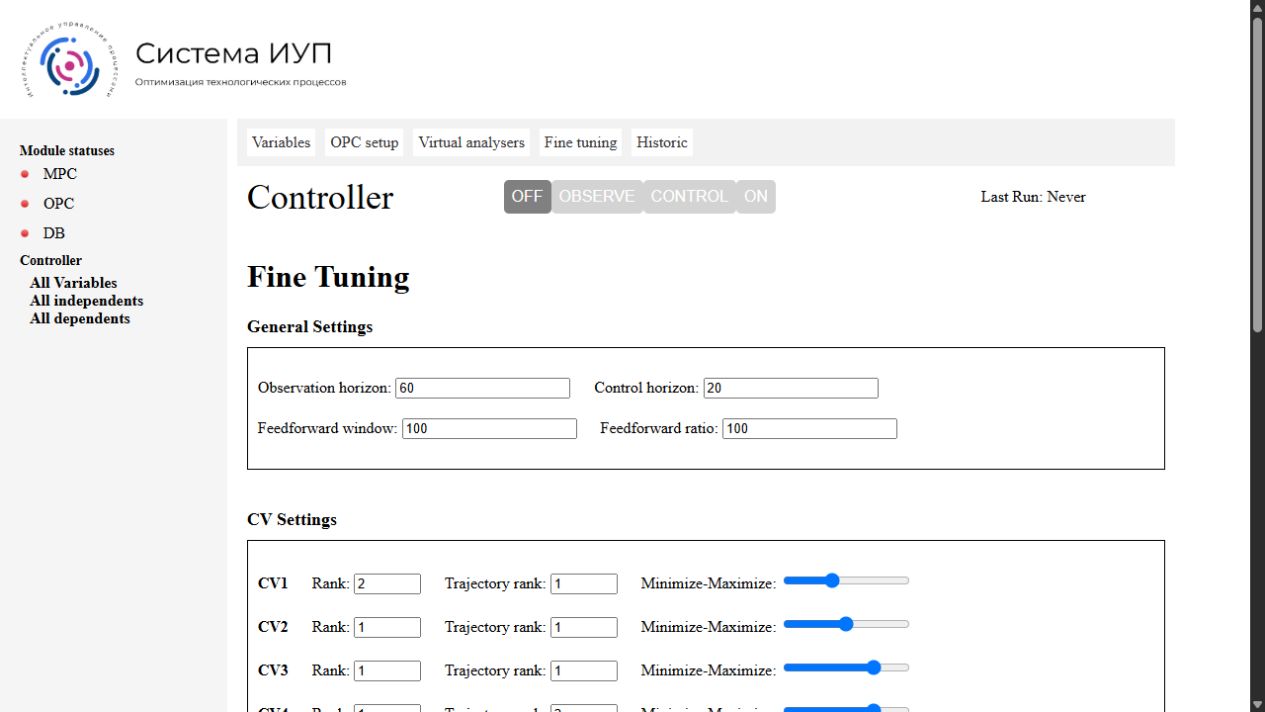Click into the Feedforward ratio field

coord(810,429)
